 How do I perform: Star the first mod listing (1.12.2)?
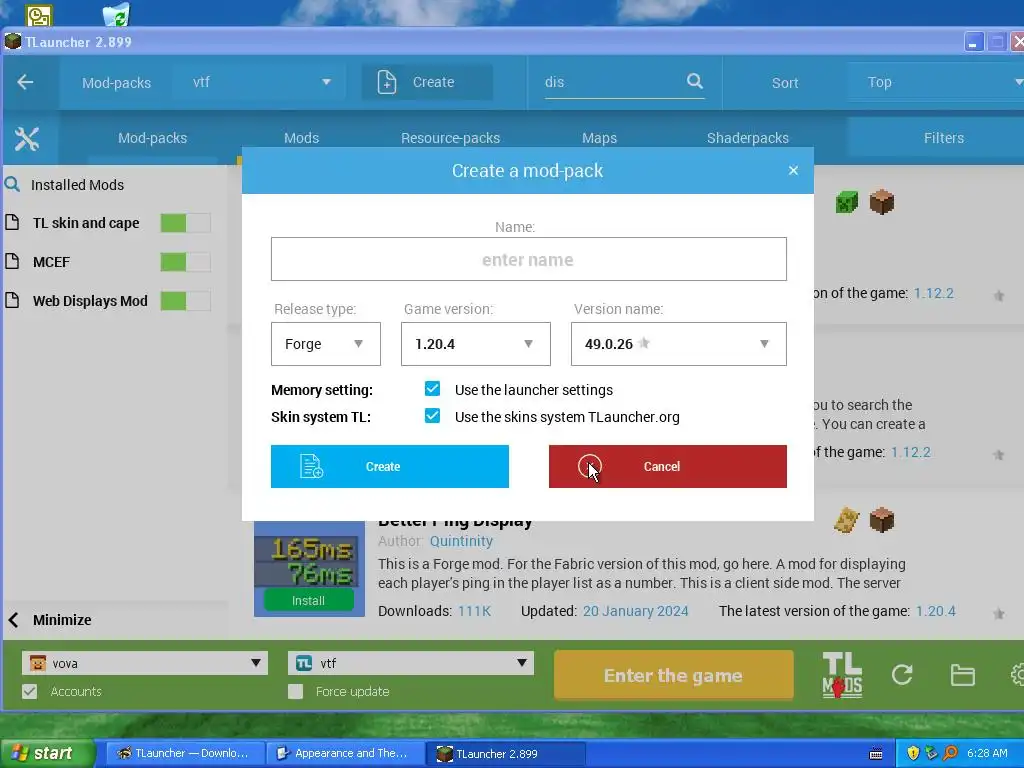pos(999,296)
